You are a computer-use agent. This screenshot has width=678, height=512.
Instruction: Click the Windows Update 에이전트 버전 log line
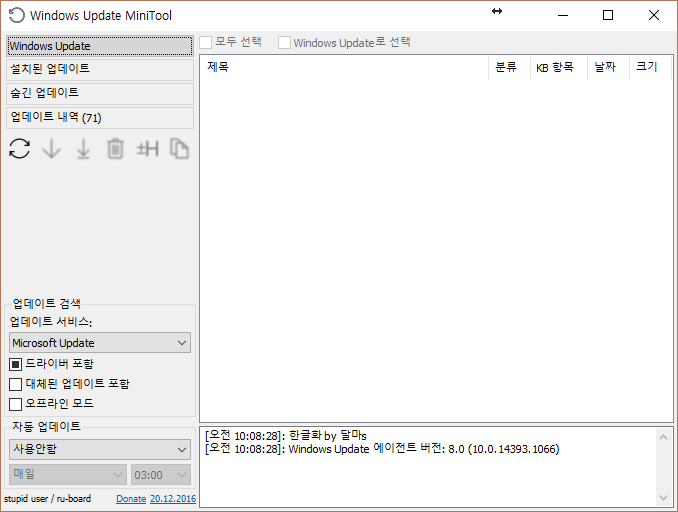coord(382,449)
